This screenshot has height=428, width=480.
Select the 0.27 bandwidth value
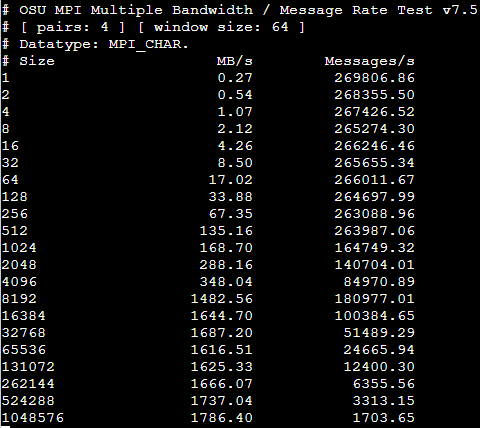coord(235,78)
